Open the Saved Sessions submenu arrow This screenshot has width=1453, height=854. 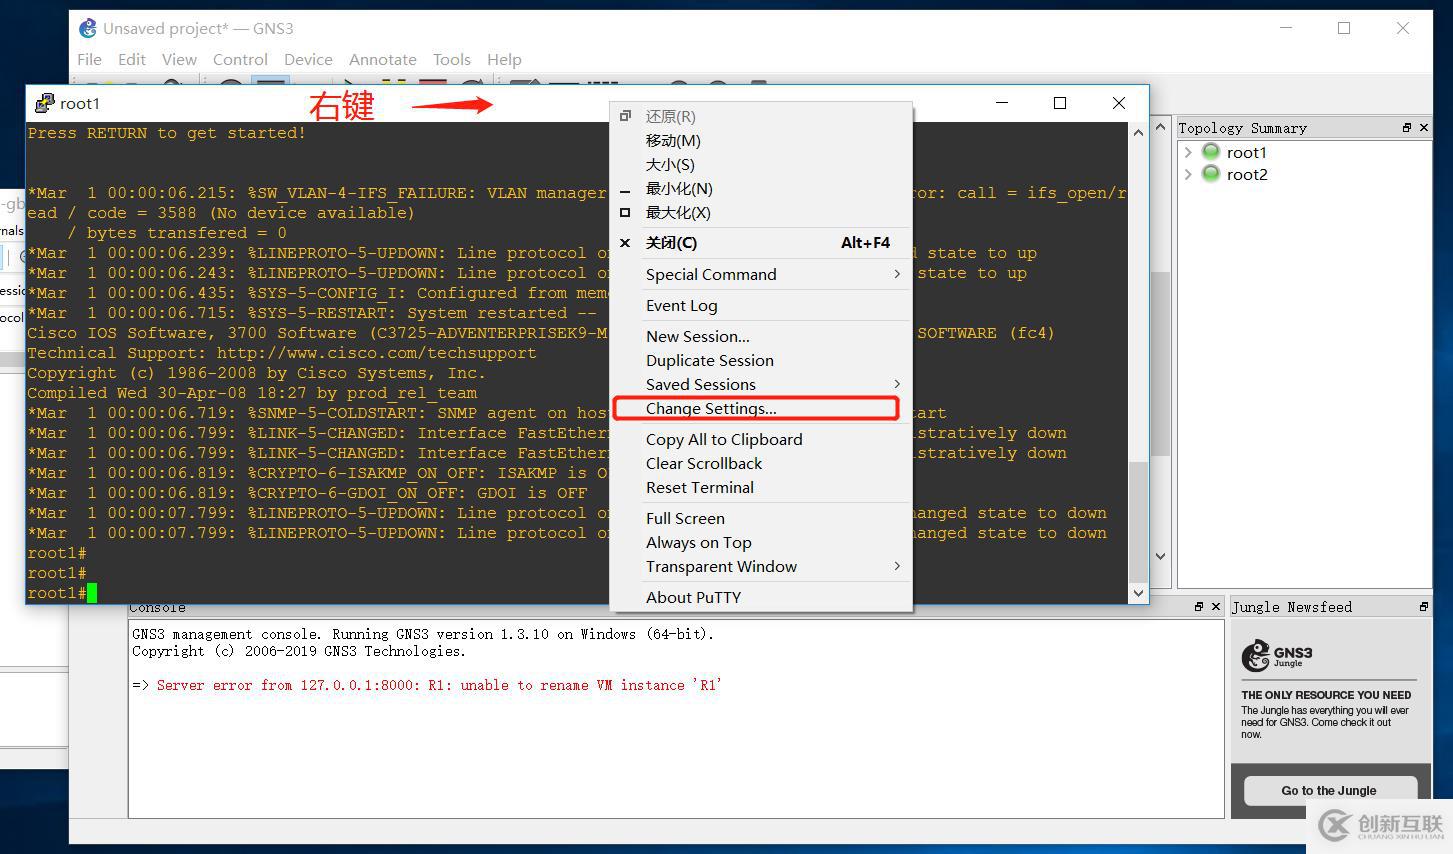pos(897,384)
